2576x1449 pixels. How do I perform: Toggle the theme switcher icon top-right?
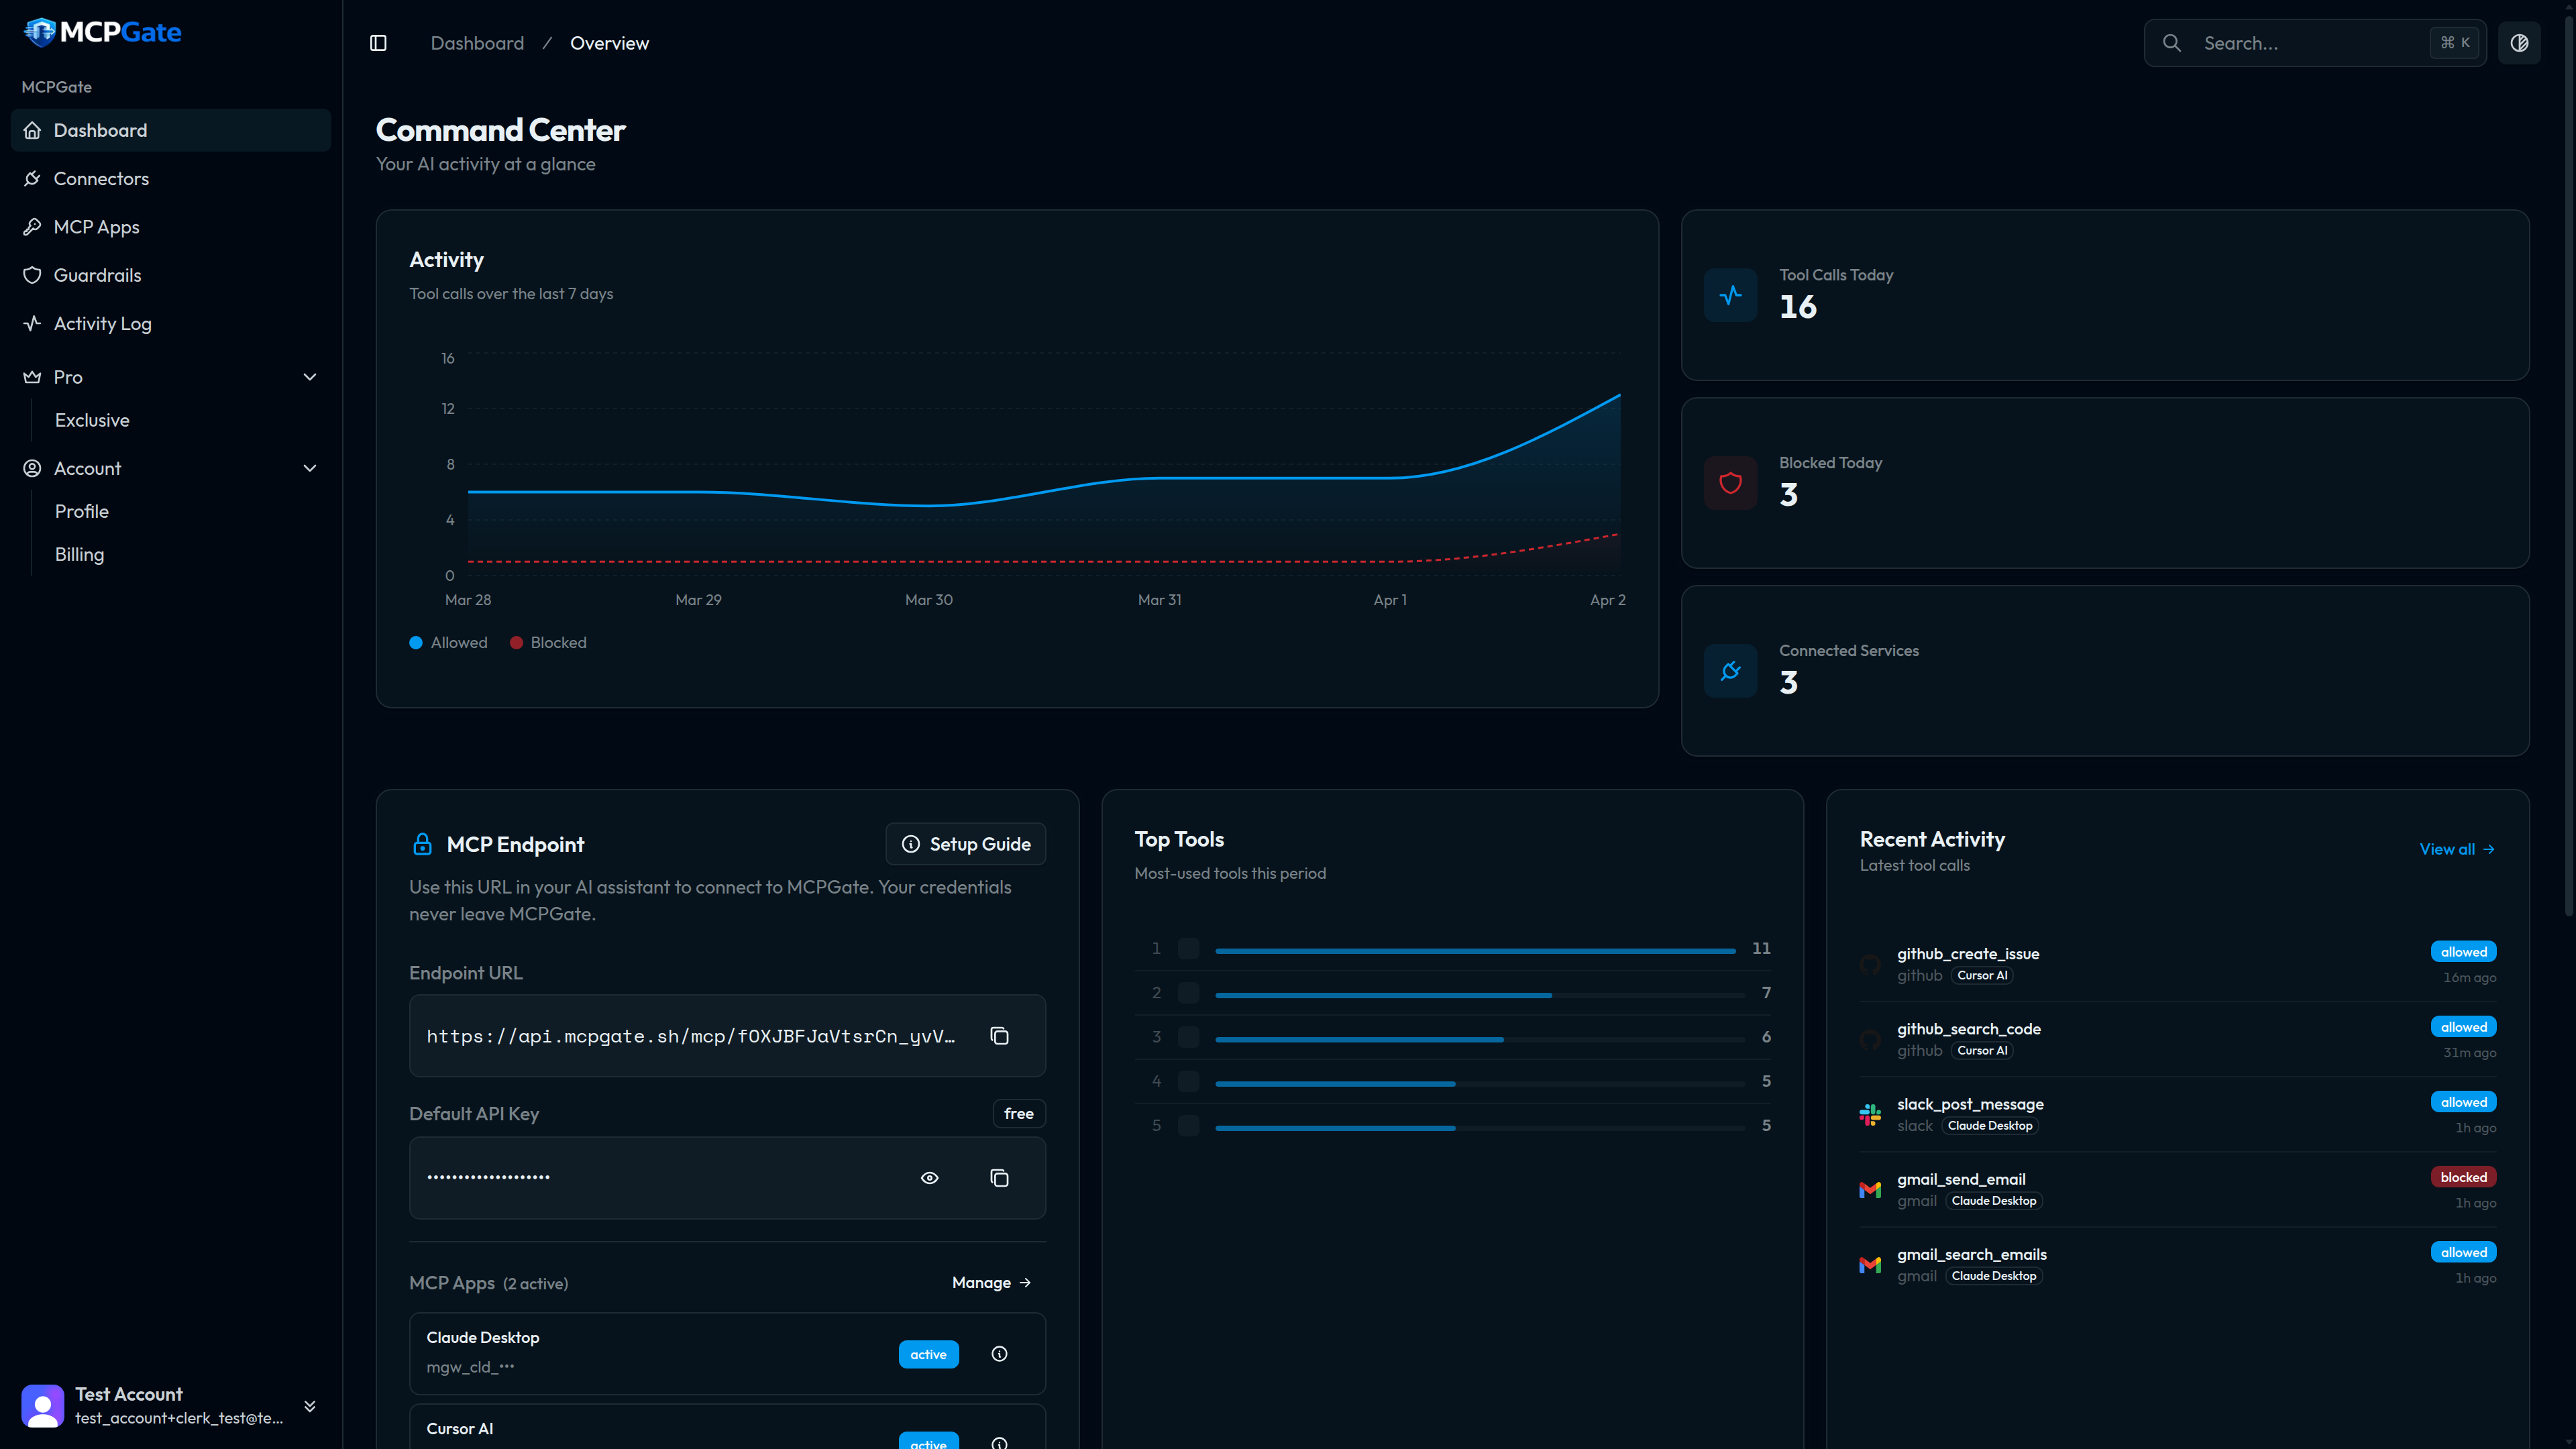(x=2520, y=42)
